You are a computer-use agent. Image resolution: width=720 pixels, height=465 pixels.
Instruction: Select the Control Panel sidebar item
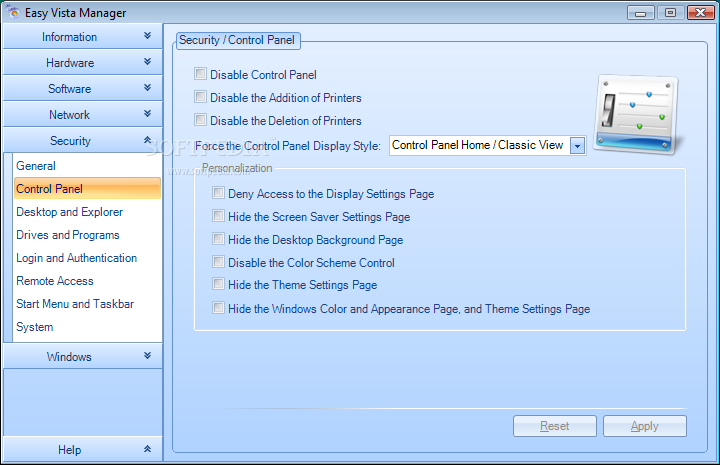coord(87,189)
